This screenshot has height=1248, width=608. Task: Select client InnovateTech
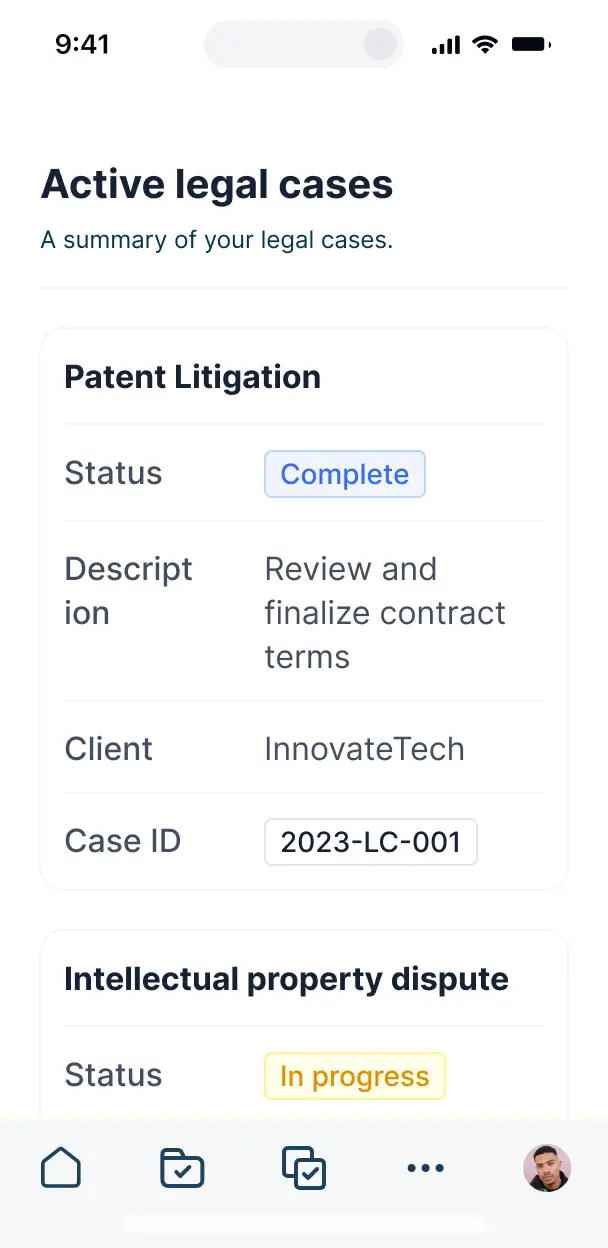(364, 748)
